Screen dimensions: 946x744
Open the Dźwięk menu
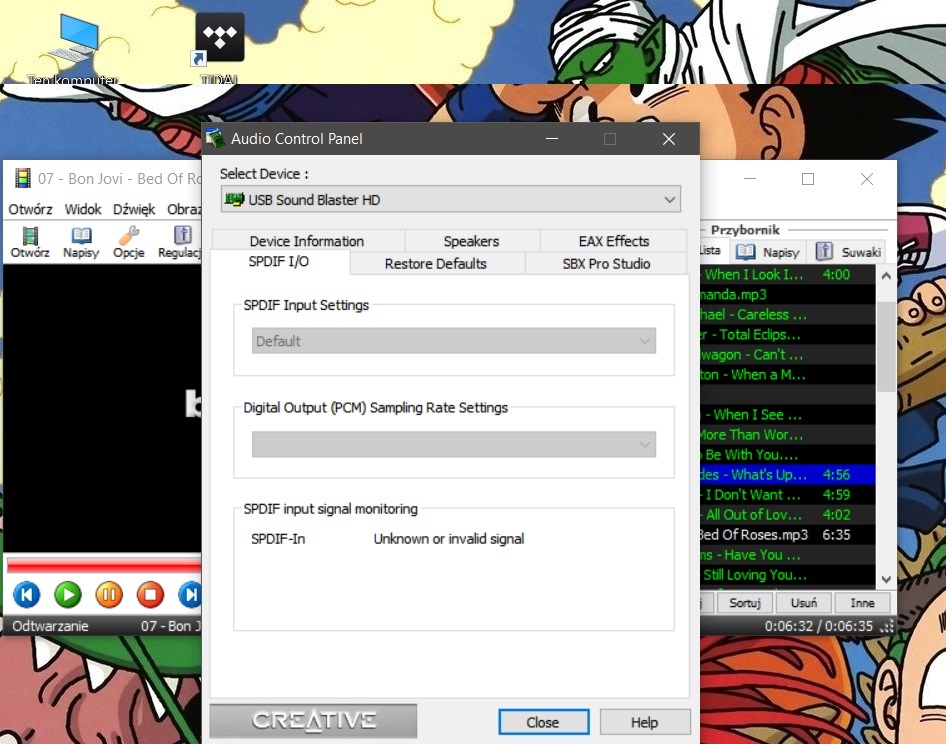coord(134,209)
